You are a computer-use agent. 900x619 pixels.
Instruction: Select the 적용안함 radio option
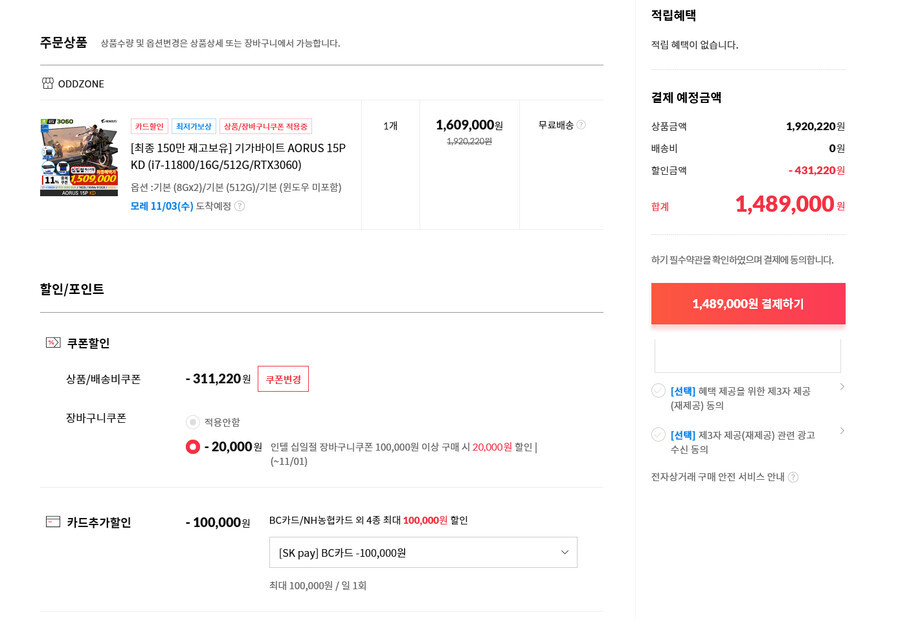pyautogui.click(x=193, y=422)
